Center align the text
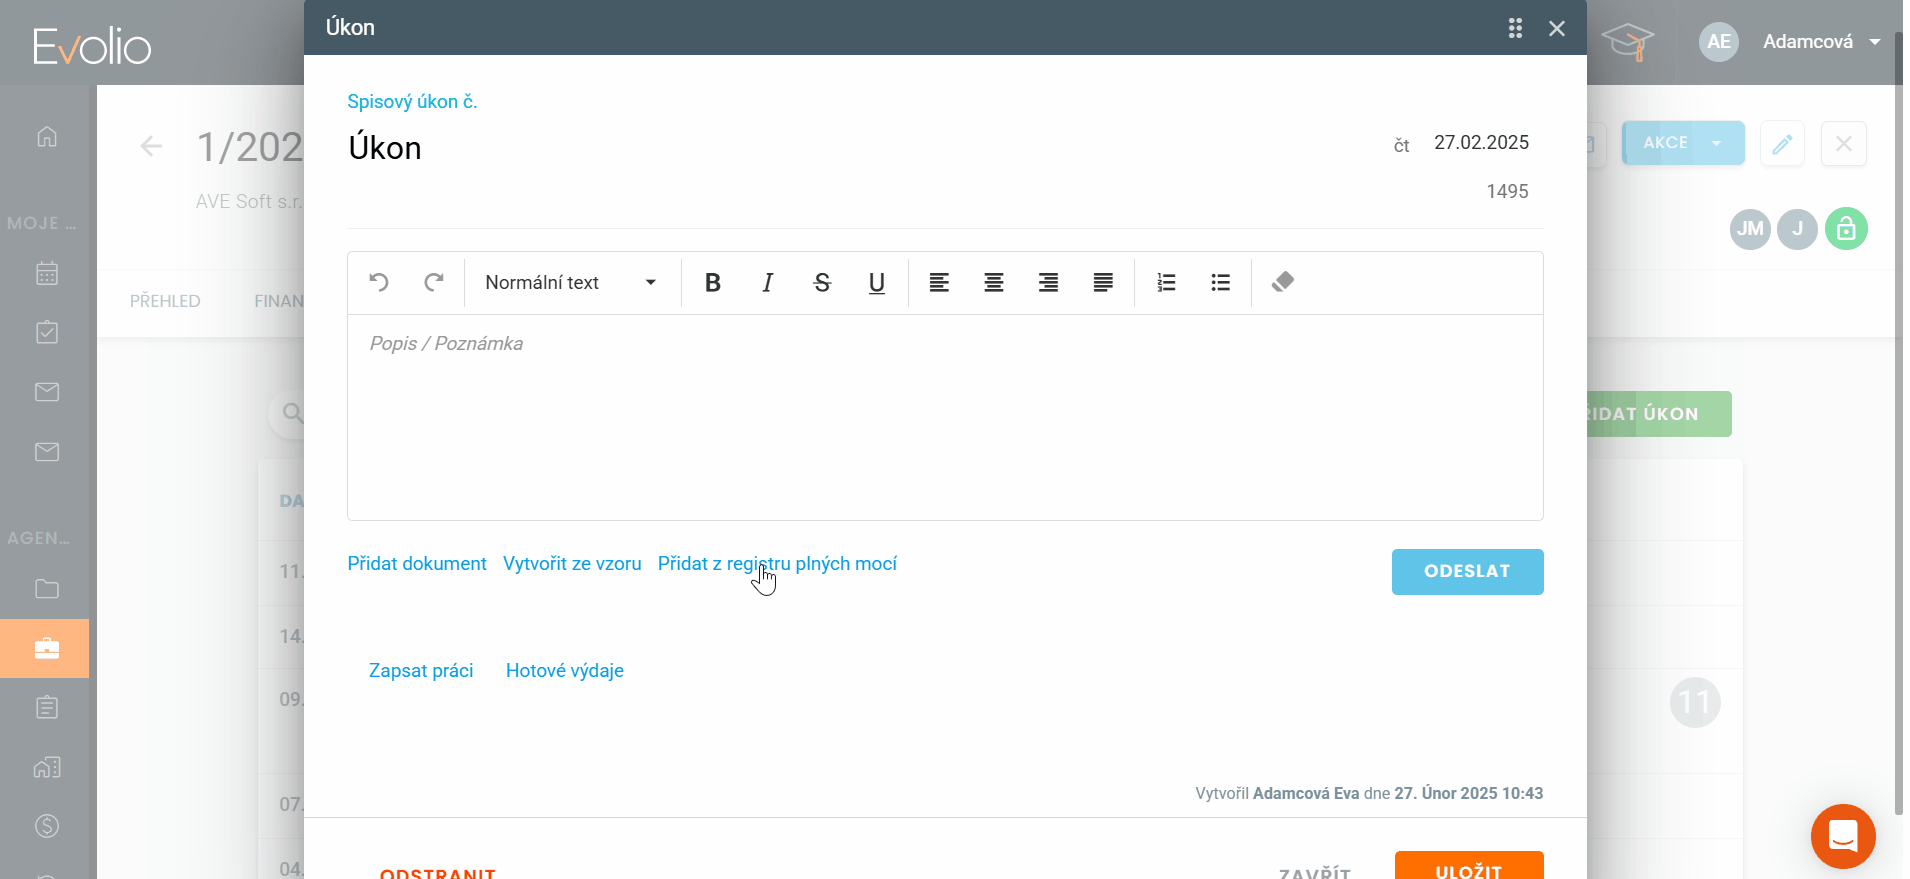Image resolution: width=1910 pixels, height=879 pixels. click(993, 283)
